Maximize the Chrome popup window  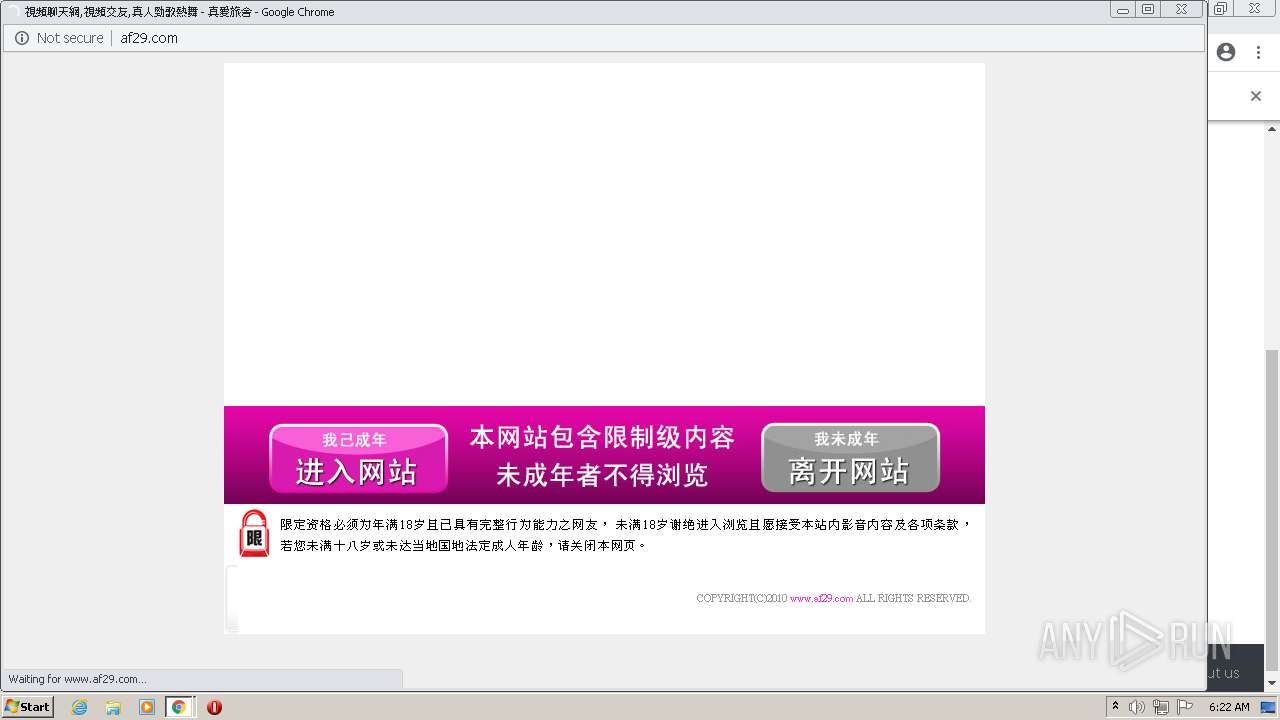coord(1148,10)
